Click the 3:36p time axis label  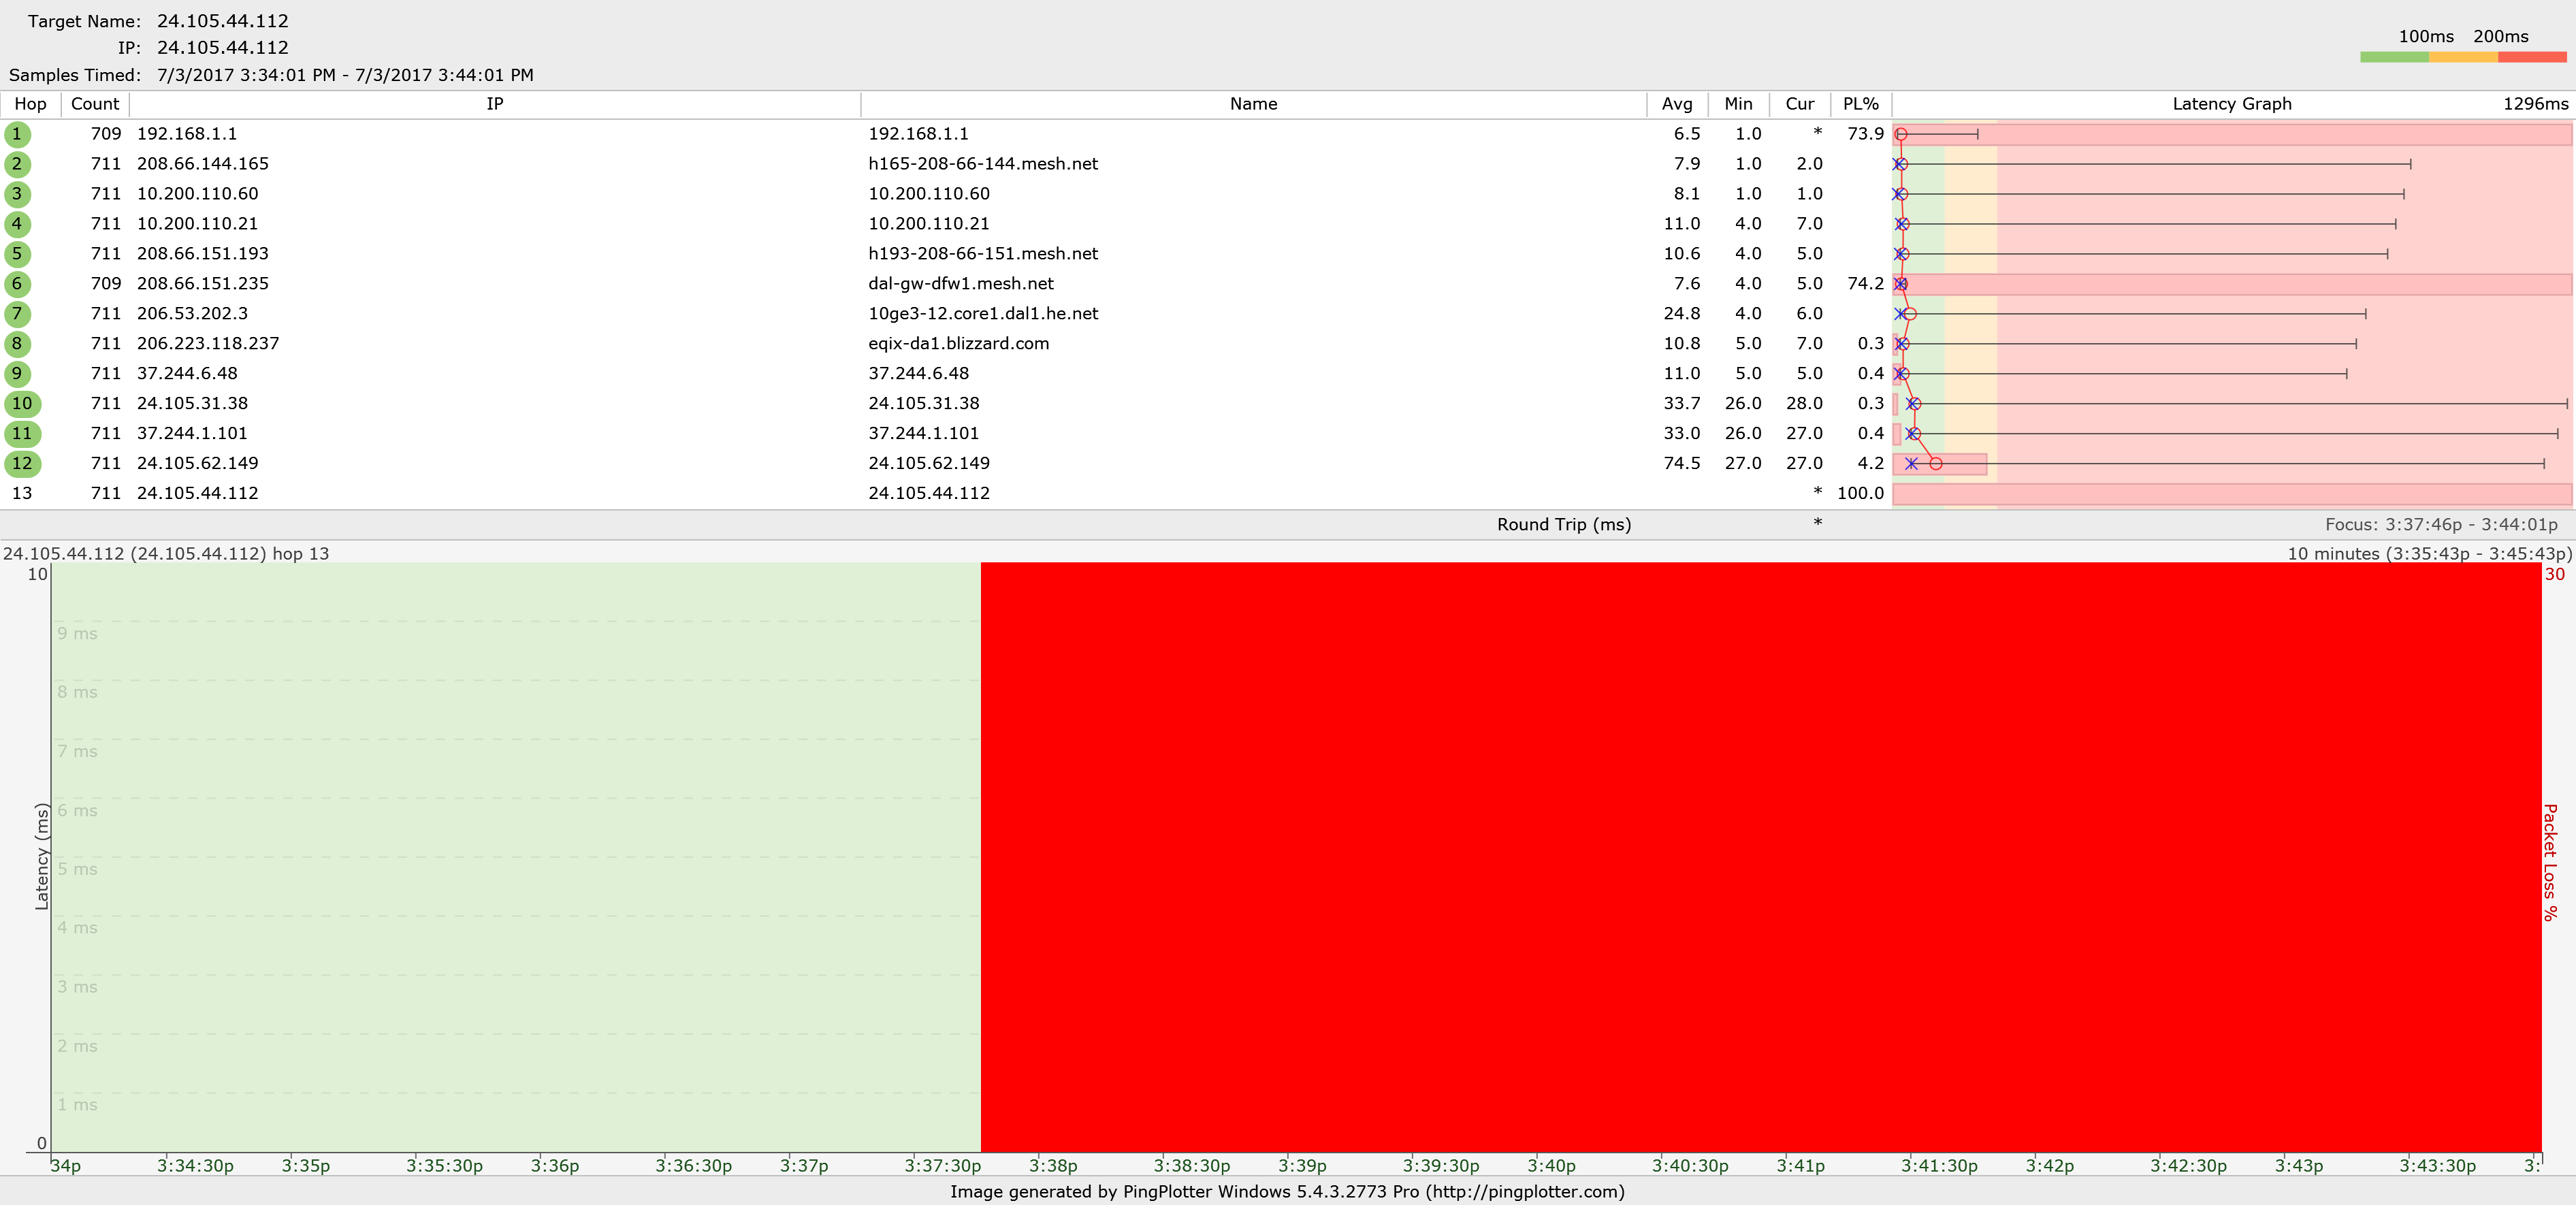click(555, 1166)
